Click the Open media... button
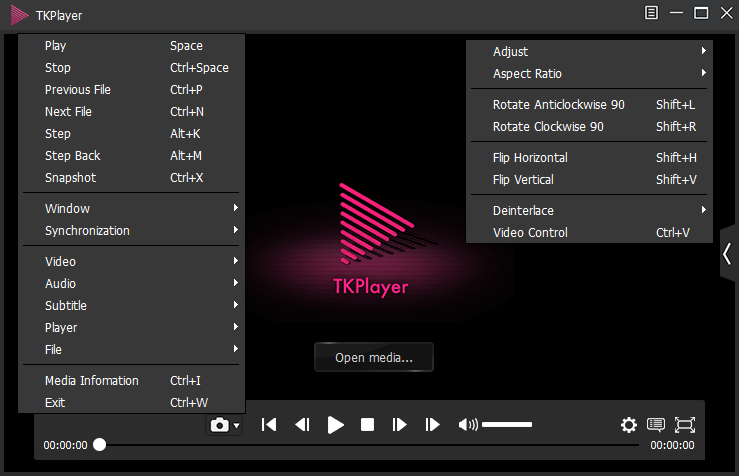Viewport: 739px width, 476px height. [373, 357]
